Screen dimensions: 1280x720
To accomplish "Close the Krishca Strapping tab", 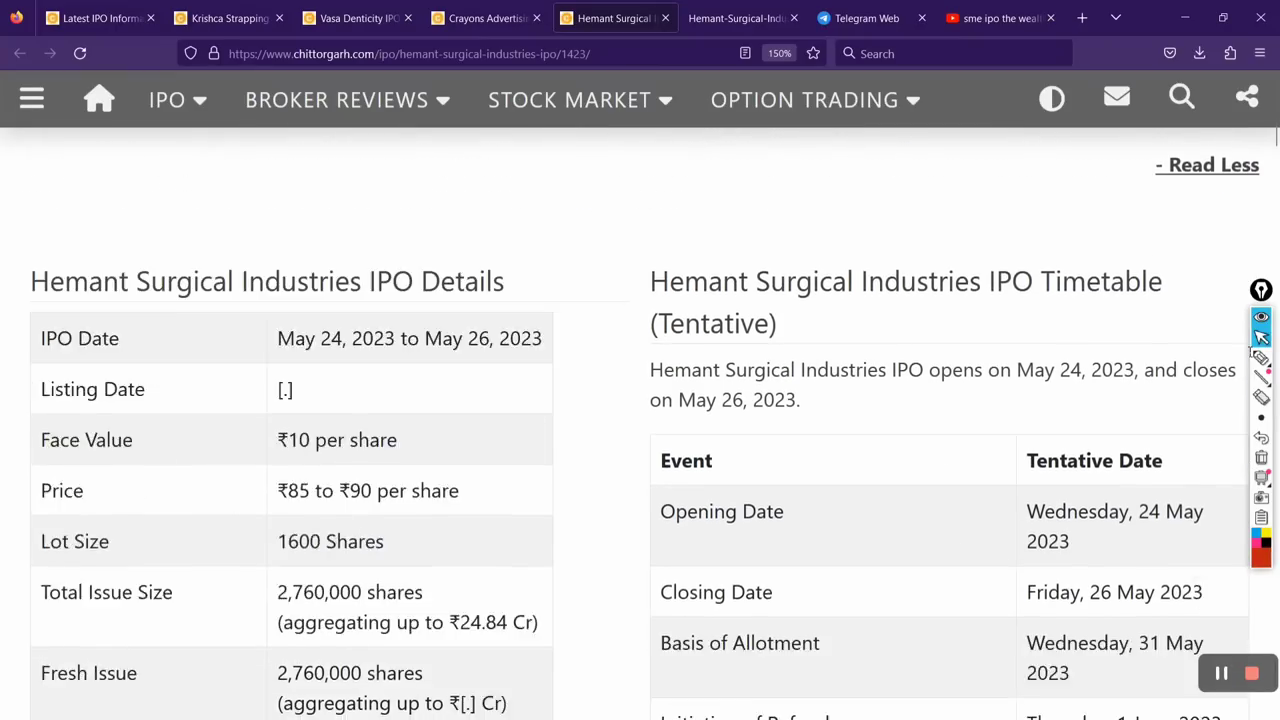I will pyautogui.click(x=279, y=18).
